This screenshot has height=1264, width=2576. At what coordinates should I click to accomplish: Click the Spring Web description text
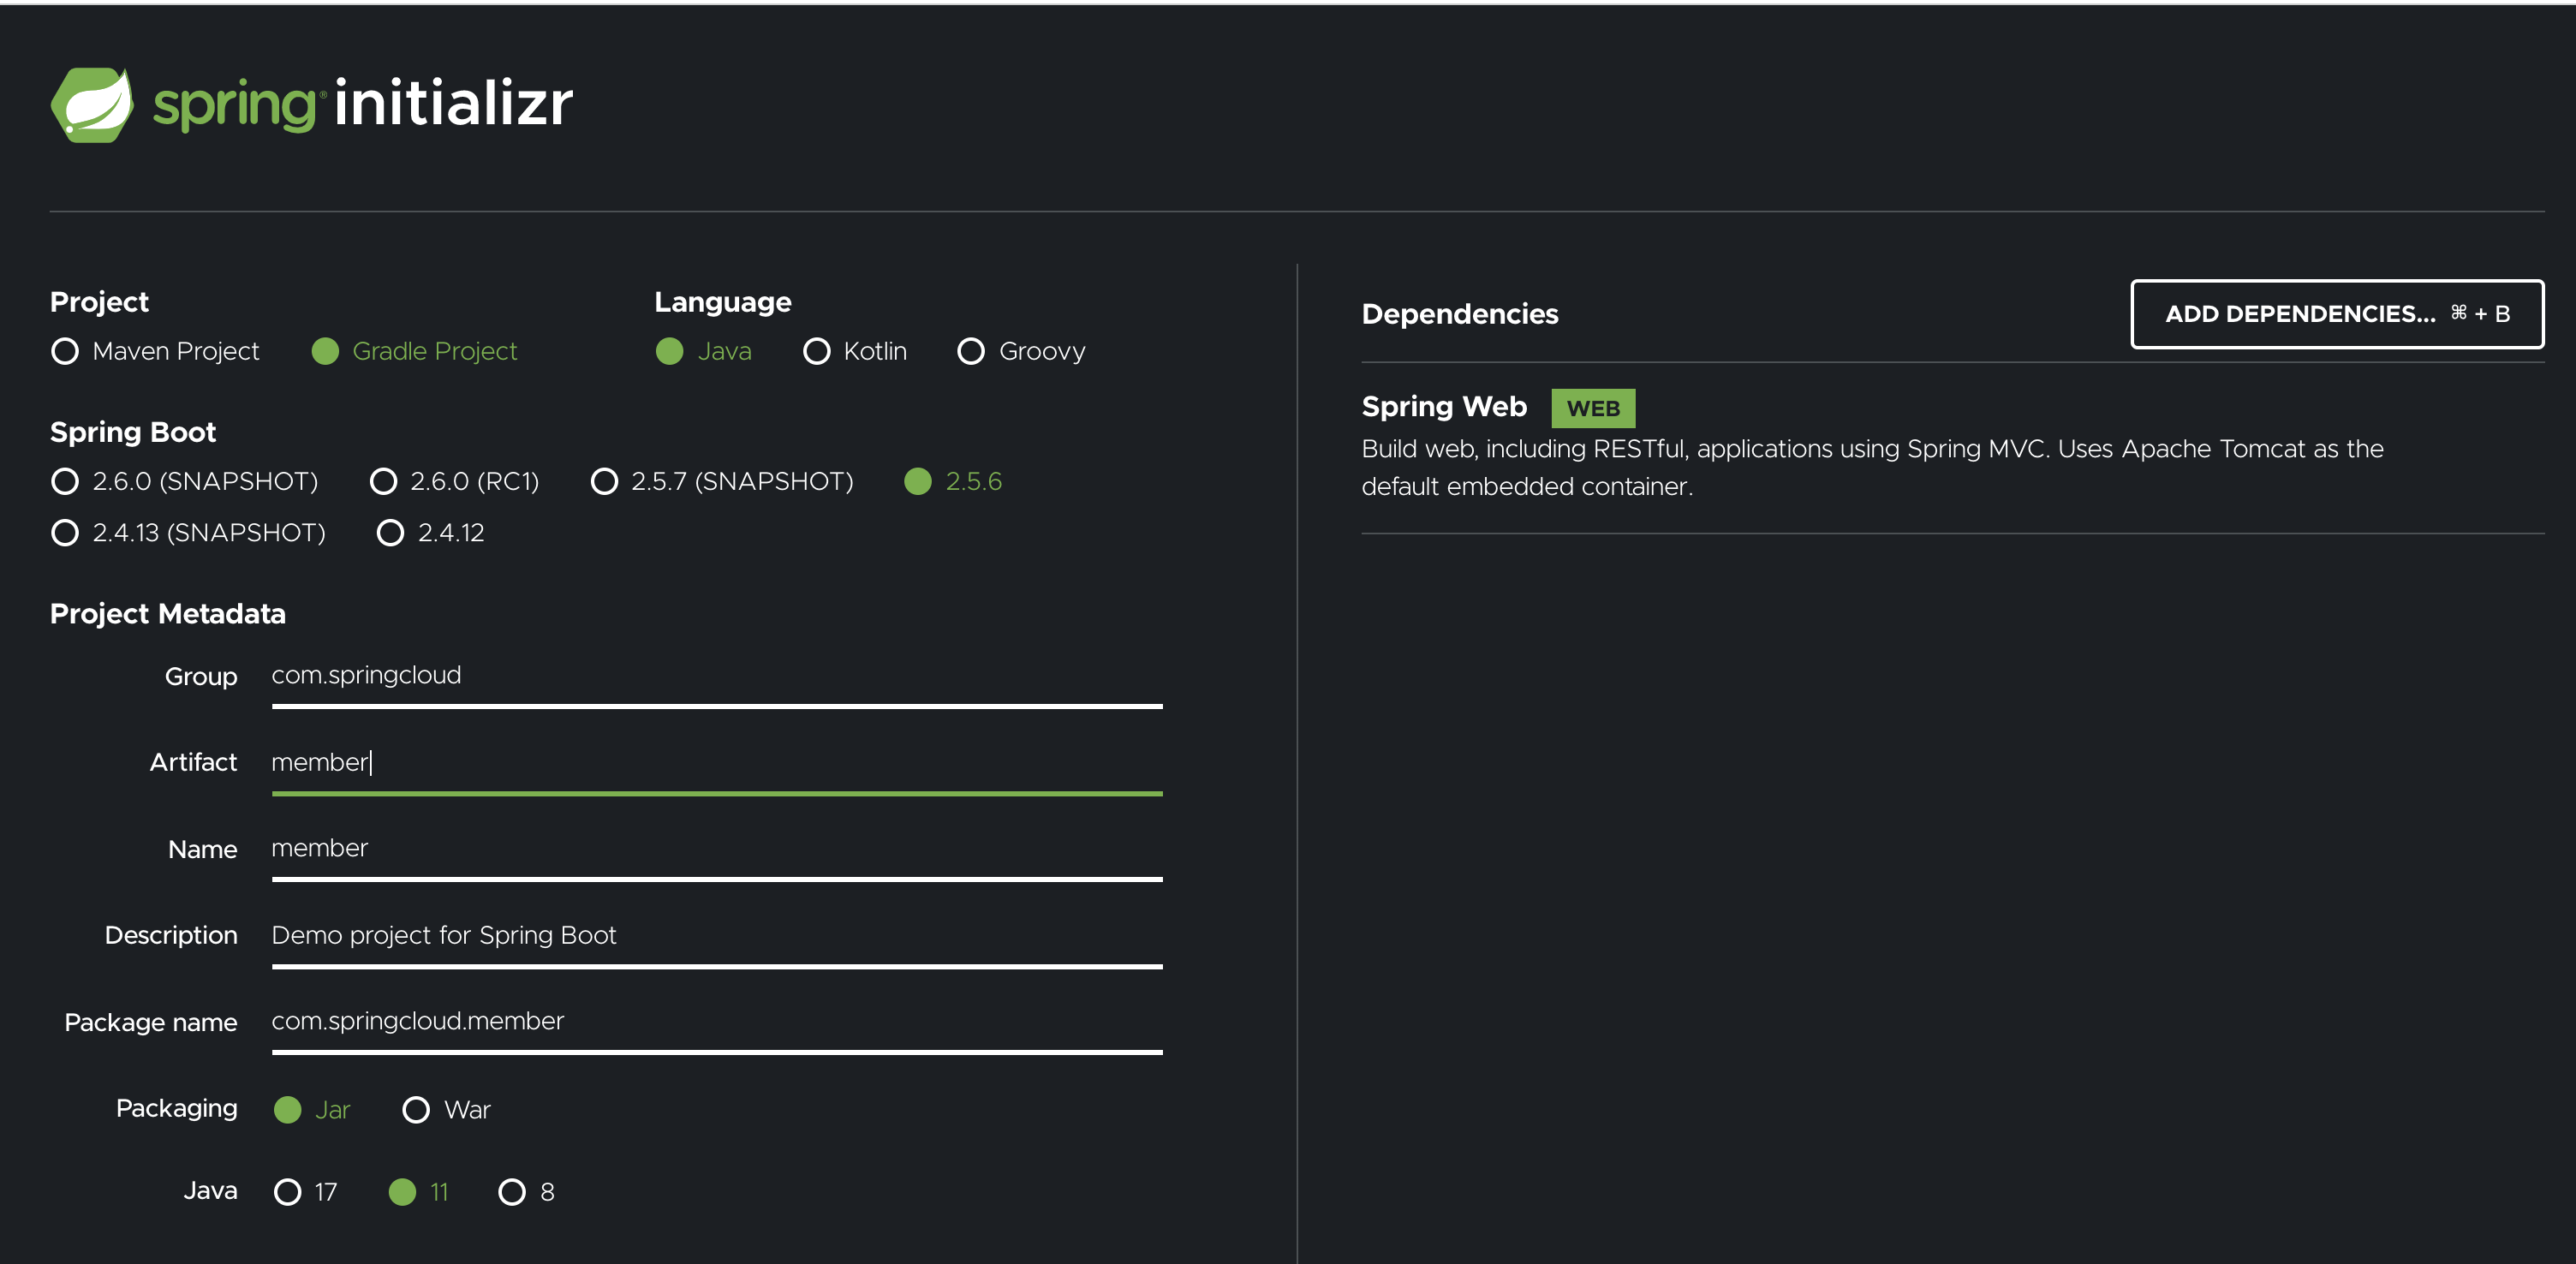pyautogui.click(x=1872, y=468)
